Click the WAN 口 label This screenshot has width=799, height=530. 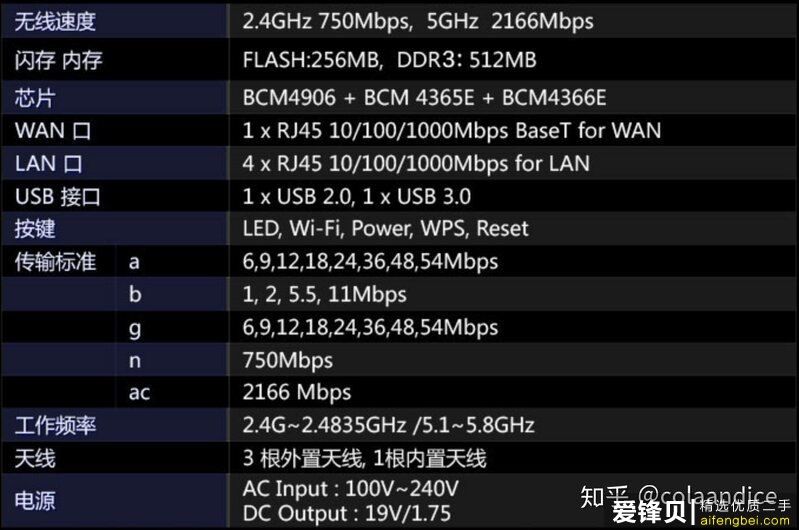tap(53, 130)
